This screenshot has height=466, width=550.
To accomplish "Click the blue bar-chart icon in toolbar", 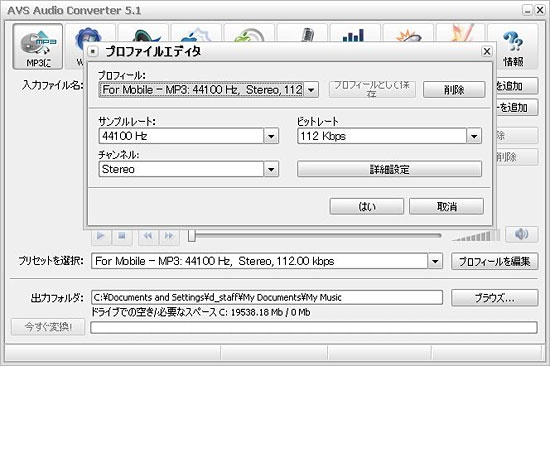I will pyautogui.click(x=355, y=33).
